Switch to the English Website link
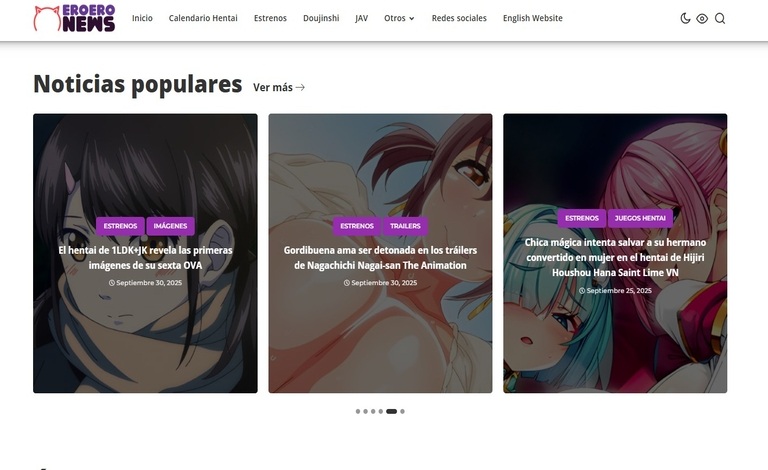 click(532, 18)
